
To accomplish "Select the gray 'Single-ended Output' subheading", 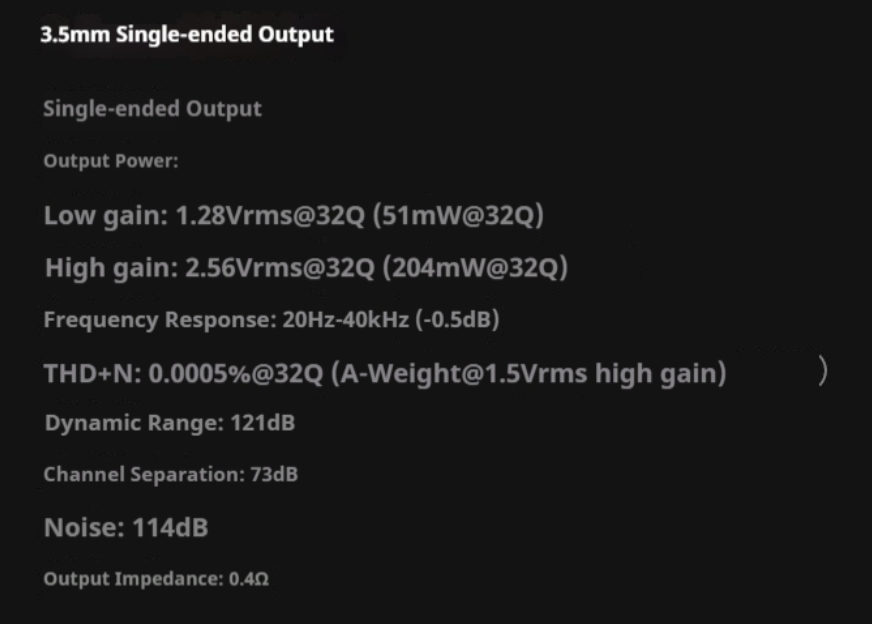I will click(x=152, y=109).
